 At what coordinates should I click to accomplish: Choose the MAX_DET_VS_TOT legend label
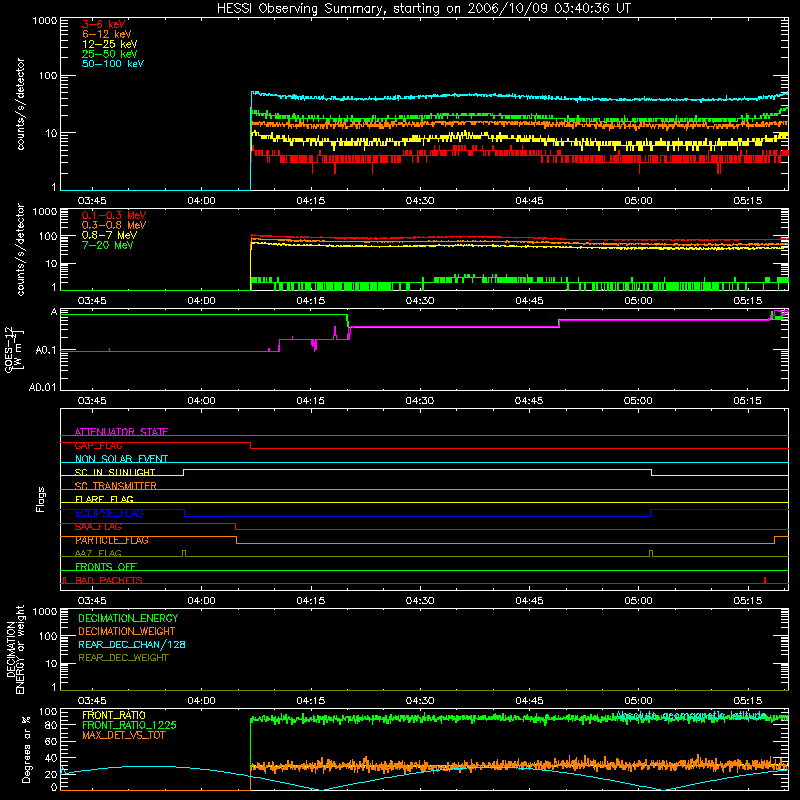pos(123,735)
